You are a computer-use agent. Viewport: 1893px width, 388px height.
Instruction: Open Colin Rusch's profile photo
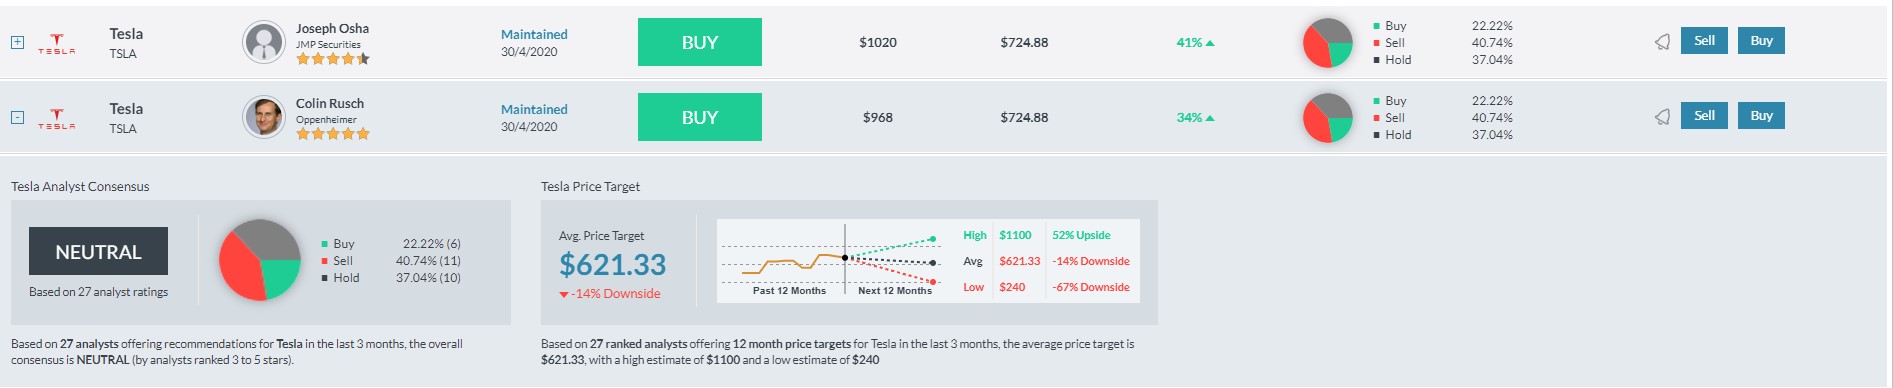[264, 117]
